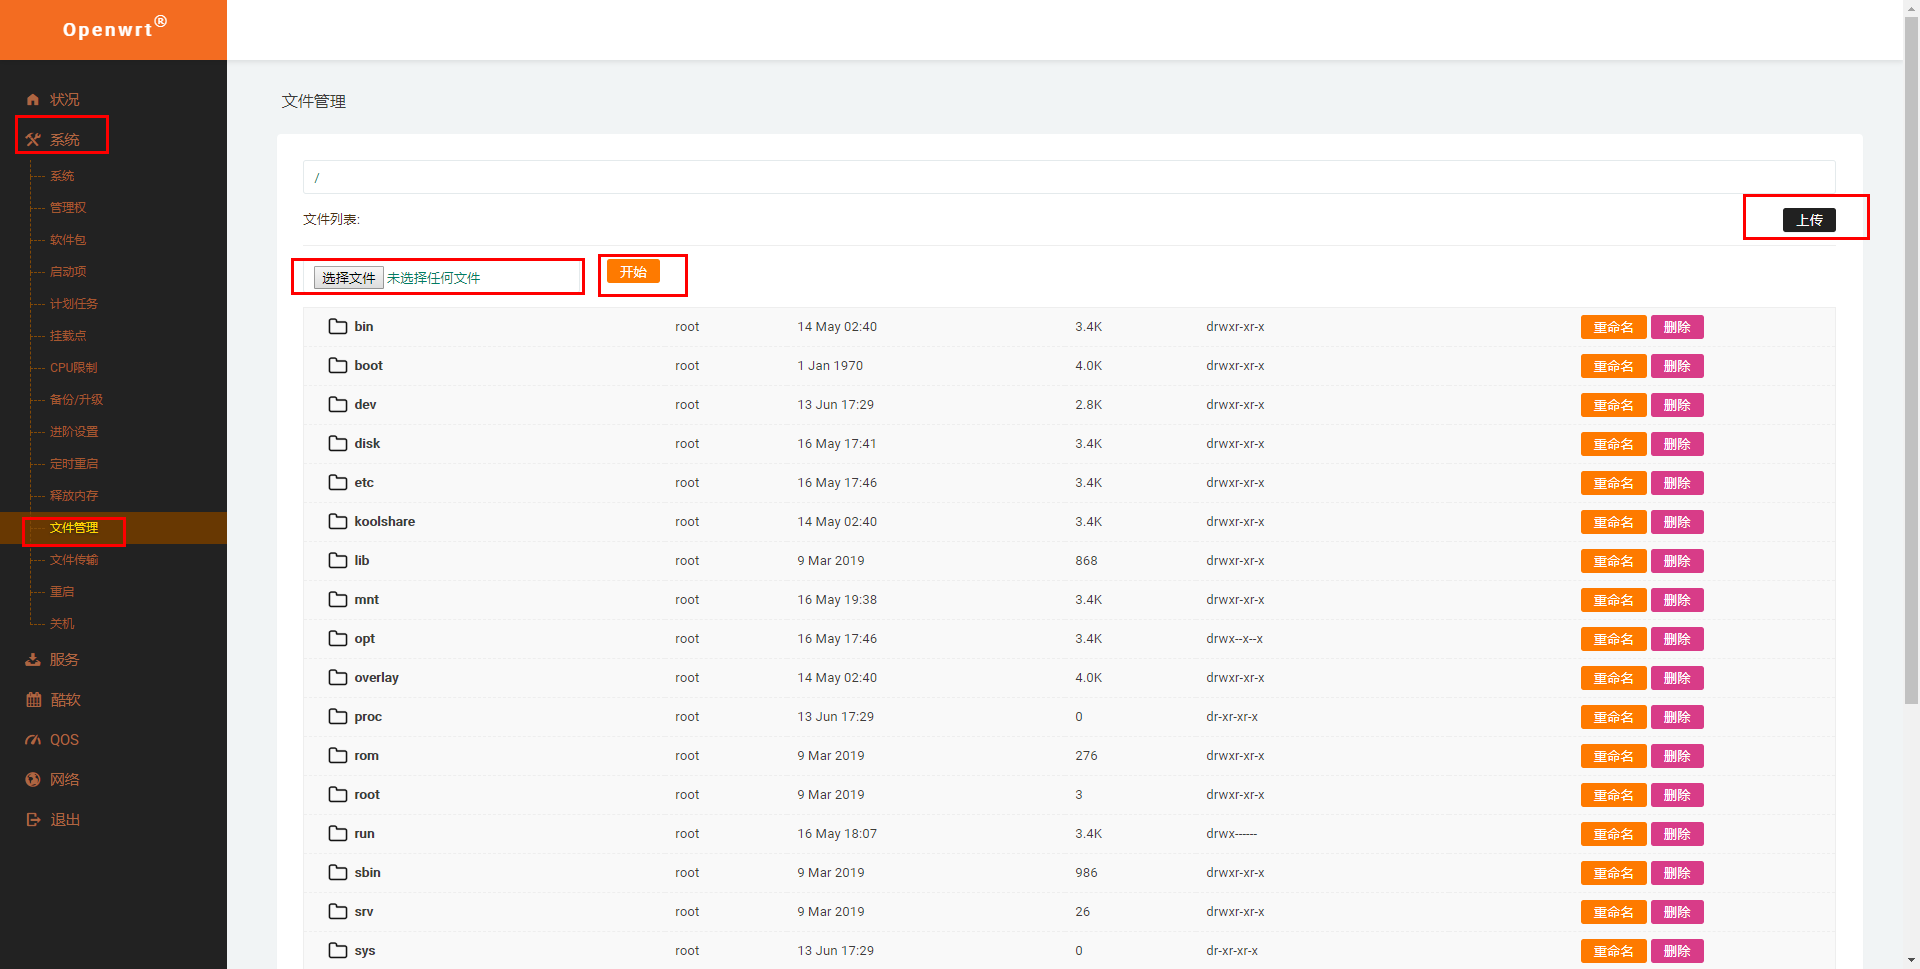Click the Openwrt logo
1920x969 pixels.
point(113,29)
